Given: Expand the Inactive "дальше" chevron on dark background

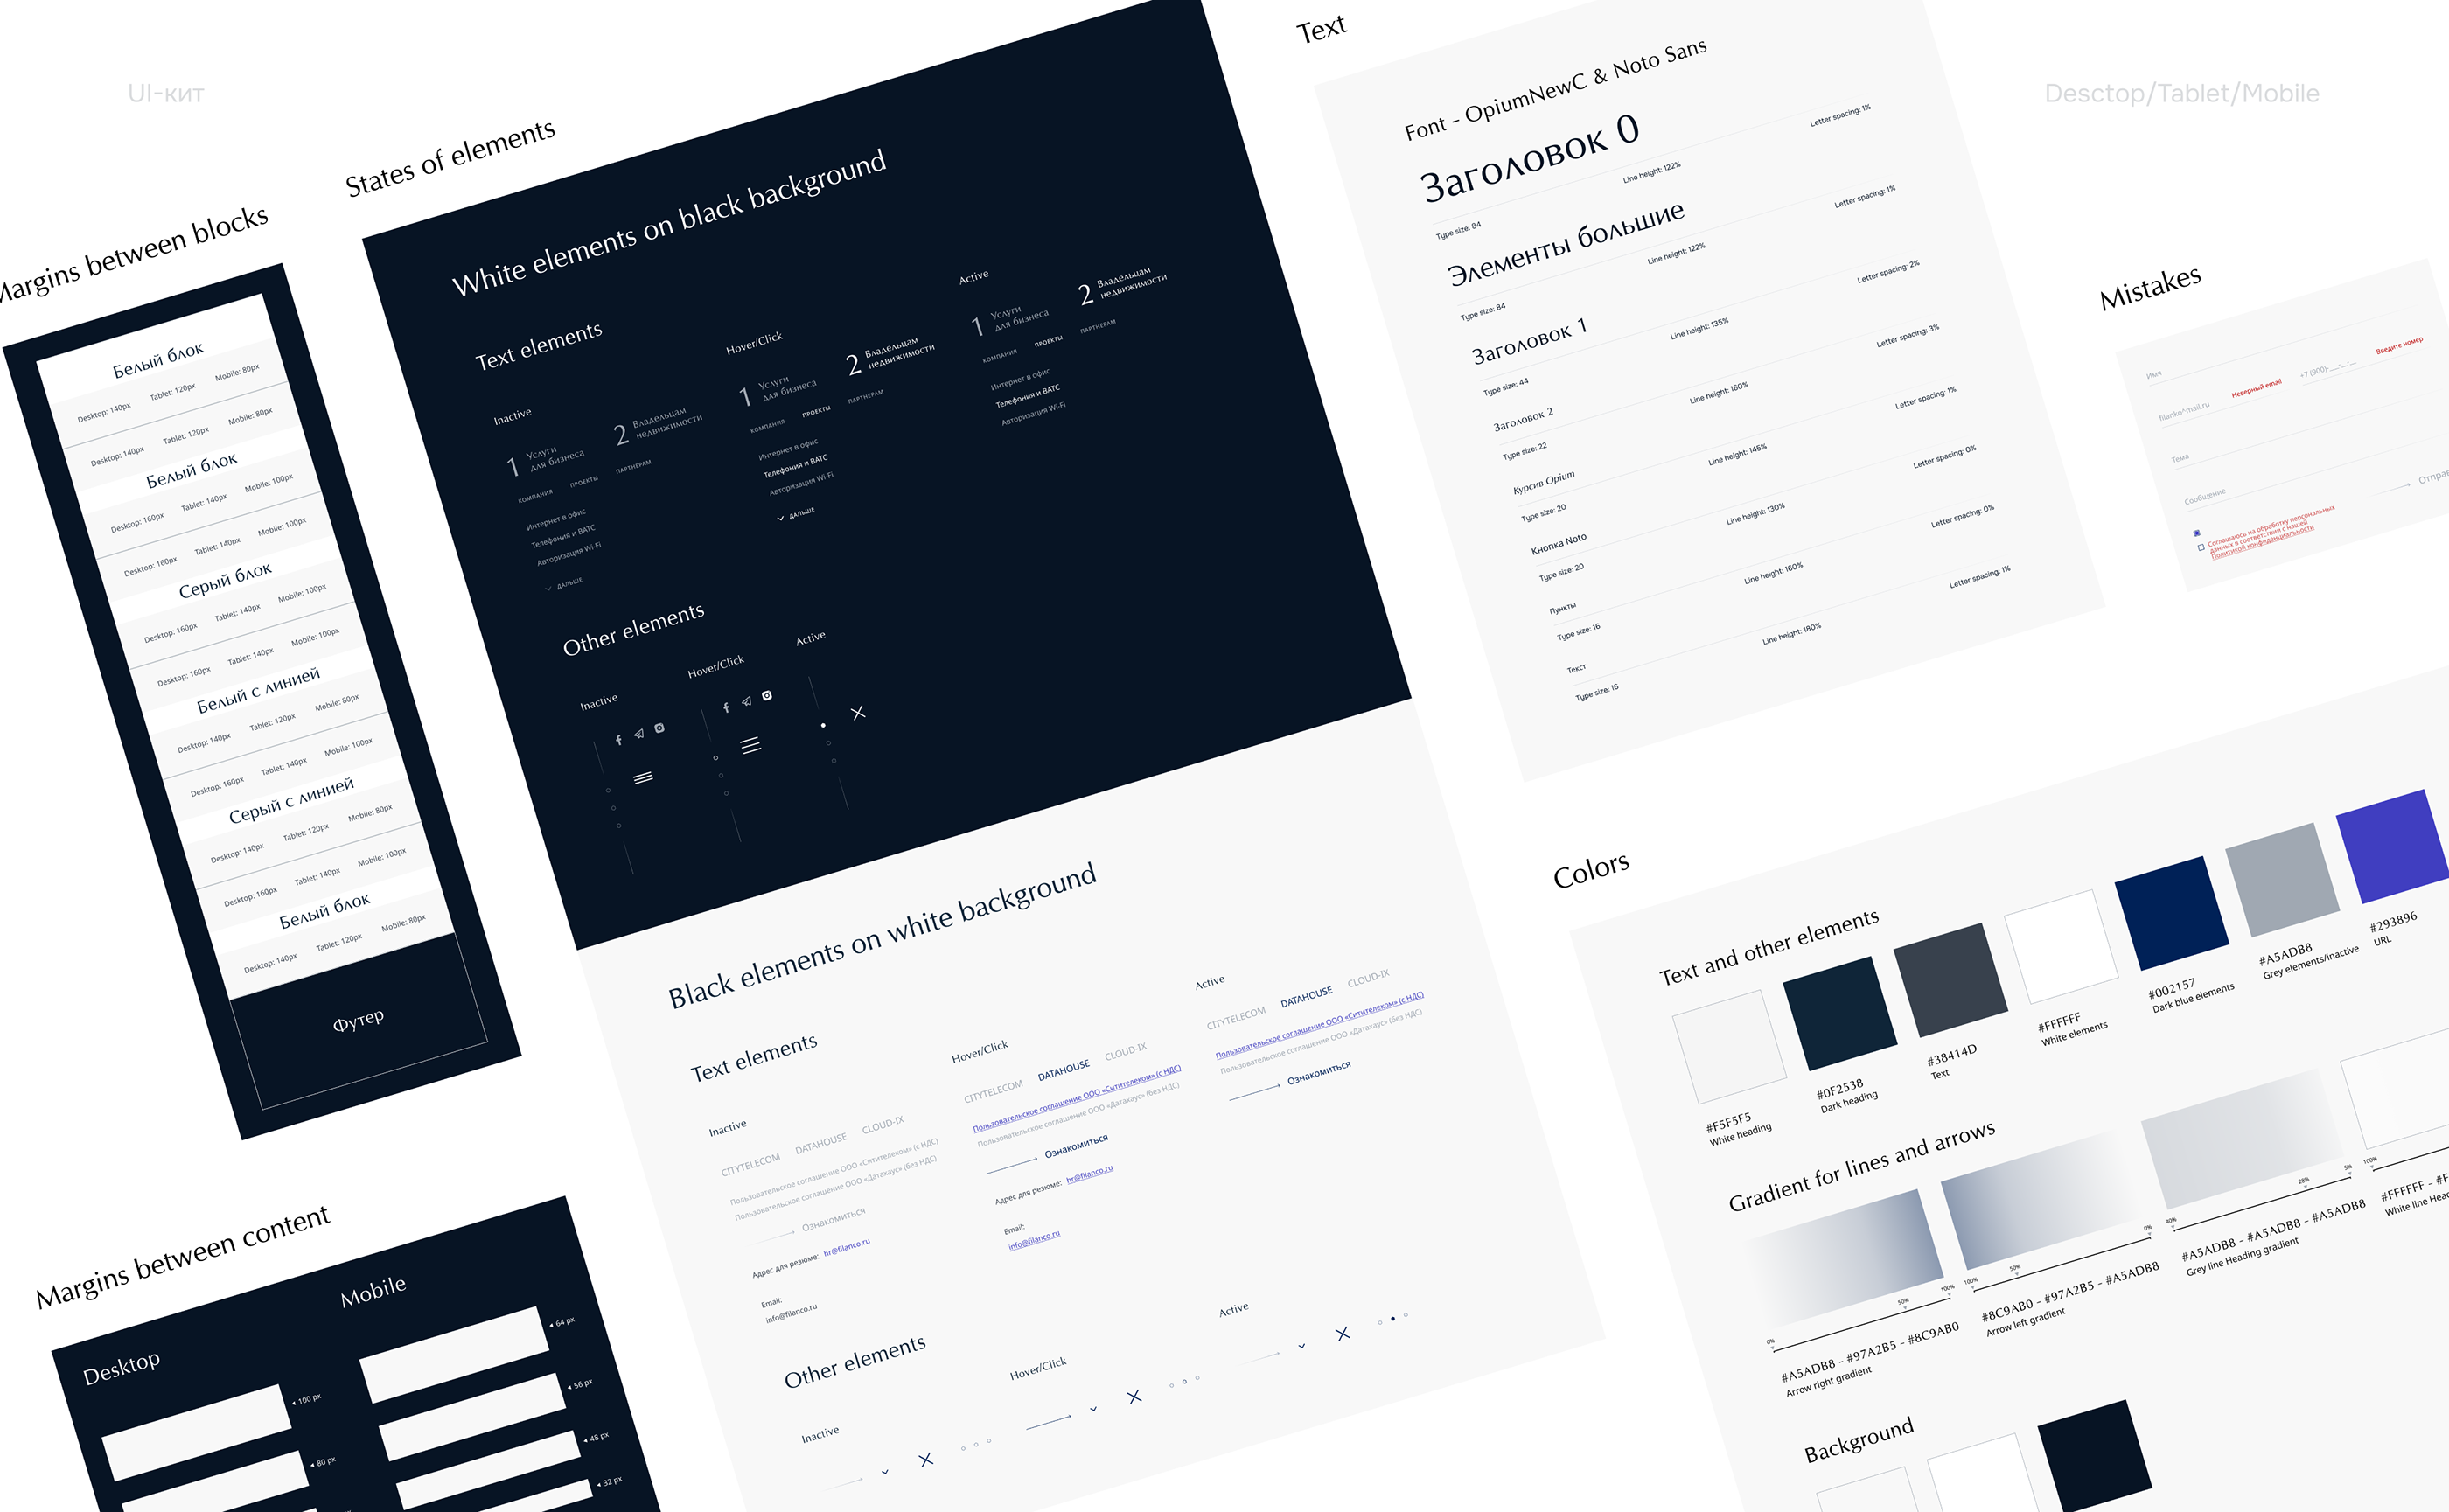Looking at the screenshot, I should point(548,588).
